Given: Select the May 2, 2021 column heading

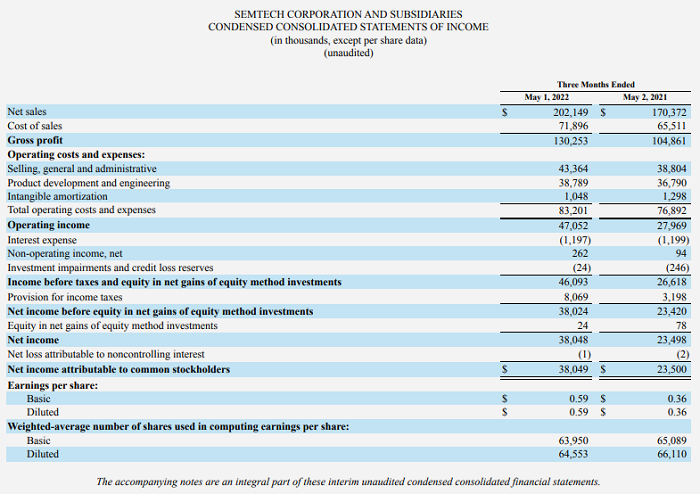Looking at the screenshot, I should coord(644,97).
